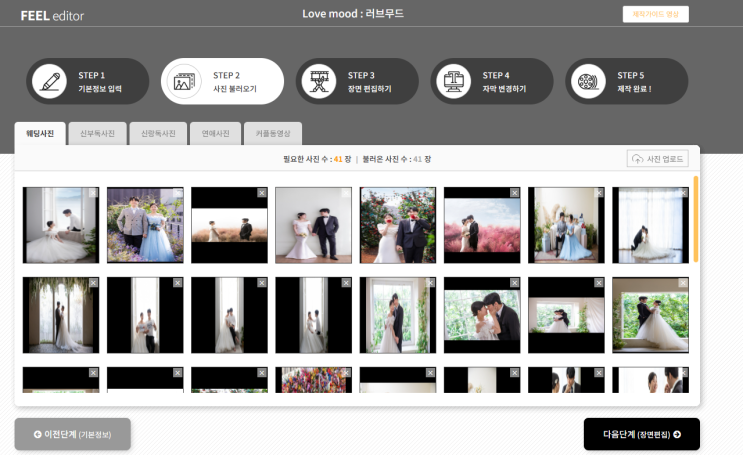Image resolution: width=743 pixels, height=455 pixels.
Task: Click the STEP 3 clapperboard icon
Action: click(x=319, y=82)
